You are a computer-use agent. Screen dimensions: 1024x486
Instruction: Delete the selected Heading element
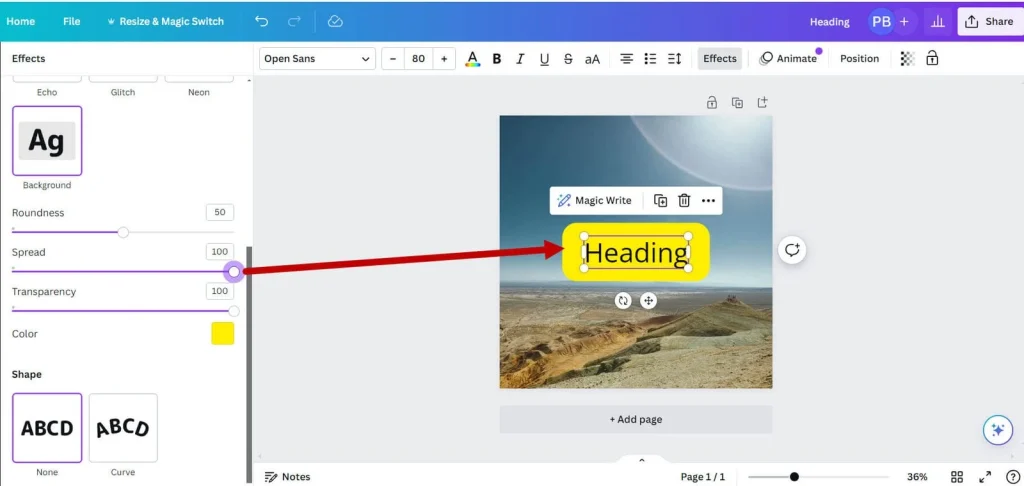(684, 201)
